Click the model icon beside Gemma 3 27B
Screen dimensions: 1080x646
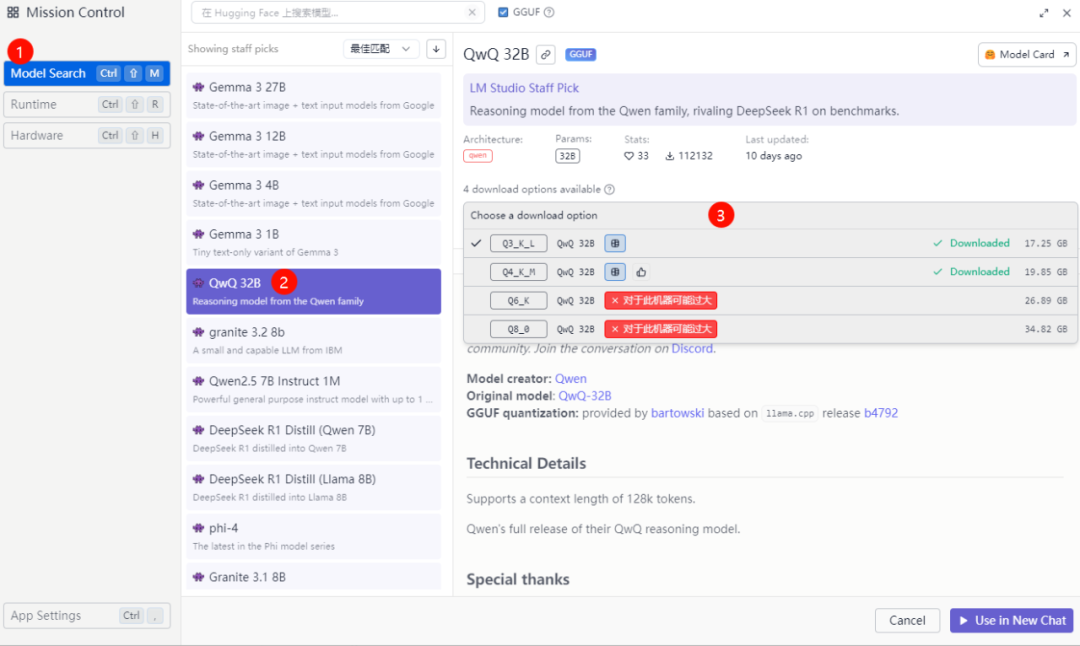(198, 87)
